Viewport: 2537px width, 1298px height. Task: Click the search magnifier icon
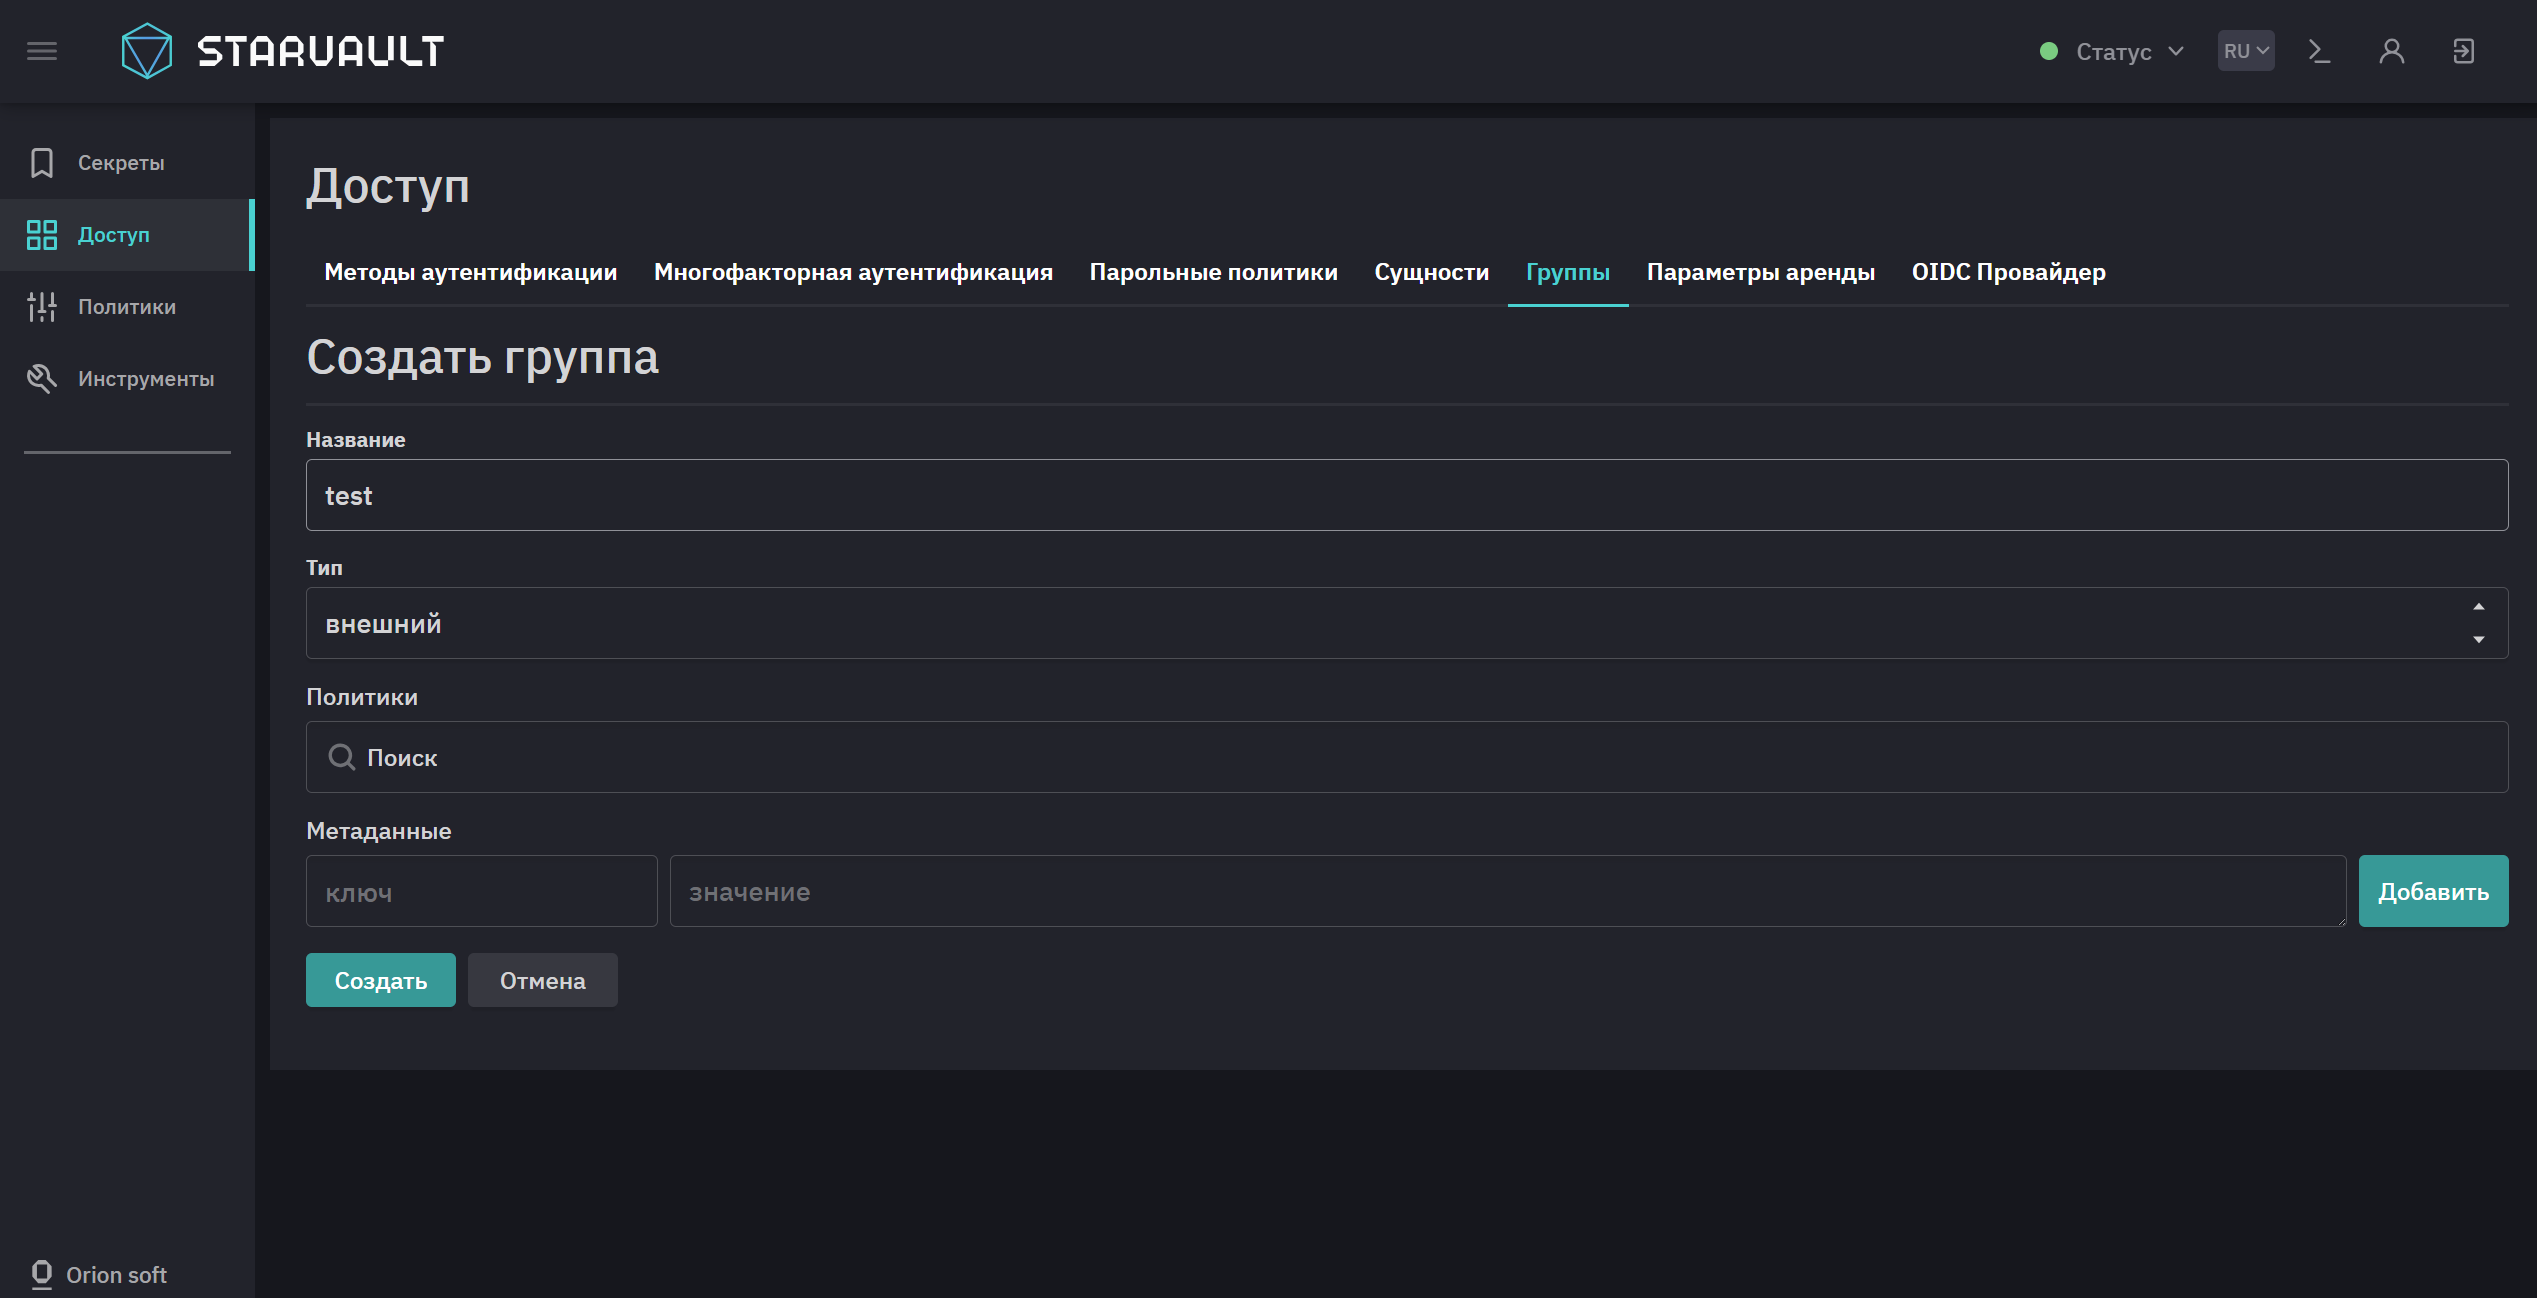[x=342, y=757]
